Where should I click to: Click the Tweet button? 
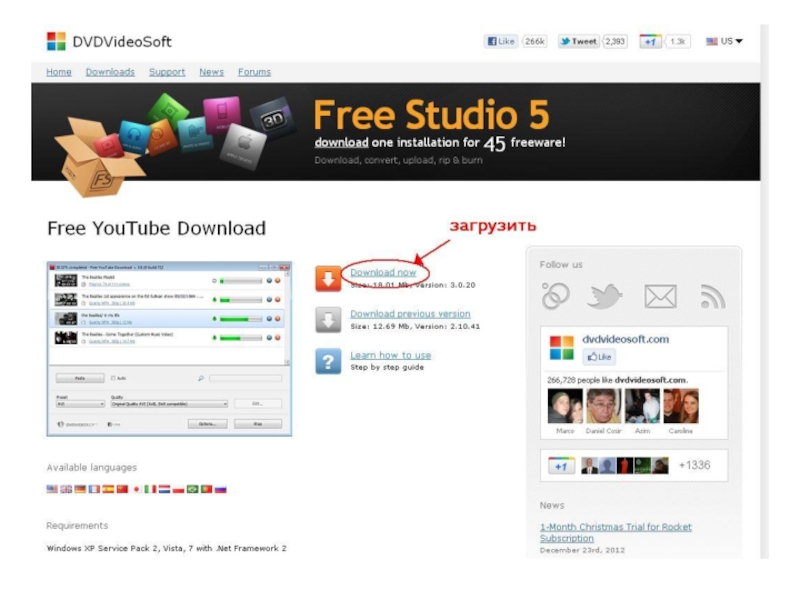(579, 41)
